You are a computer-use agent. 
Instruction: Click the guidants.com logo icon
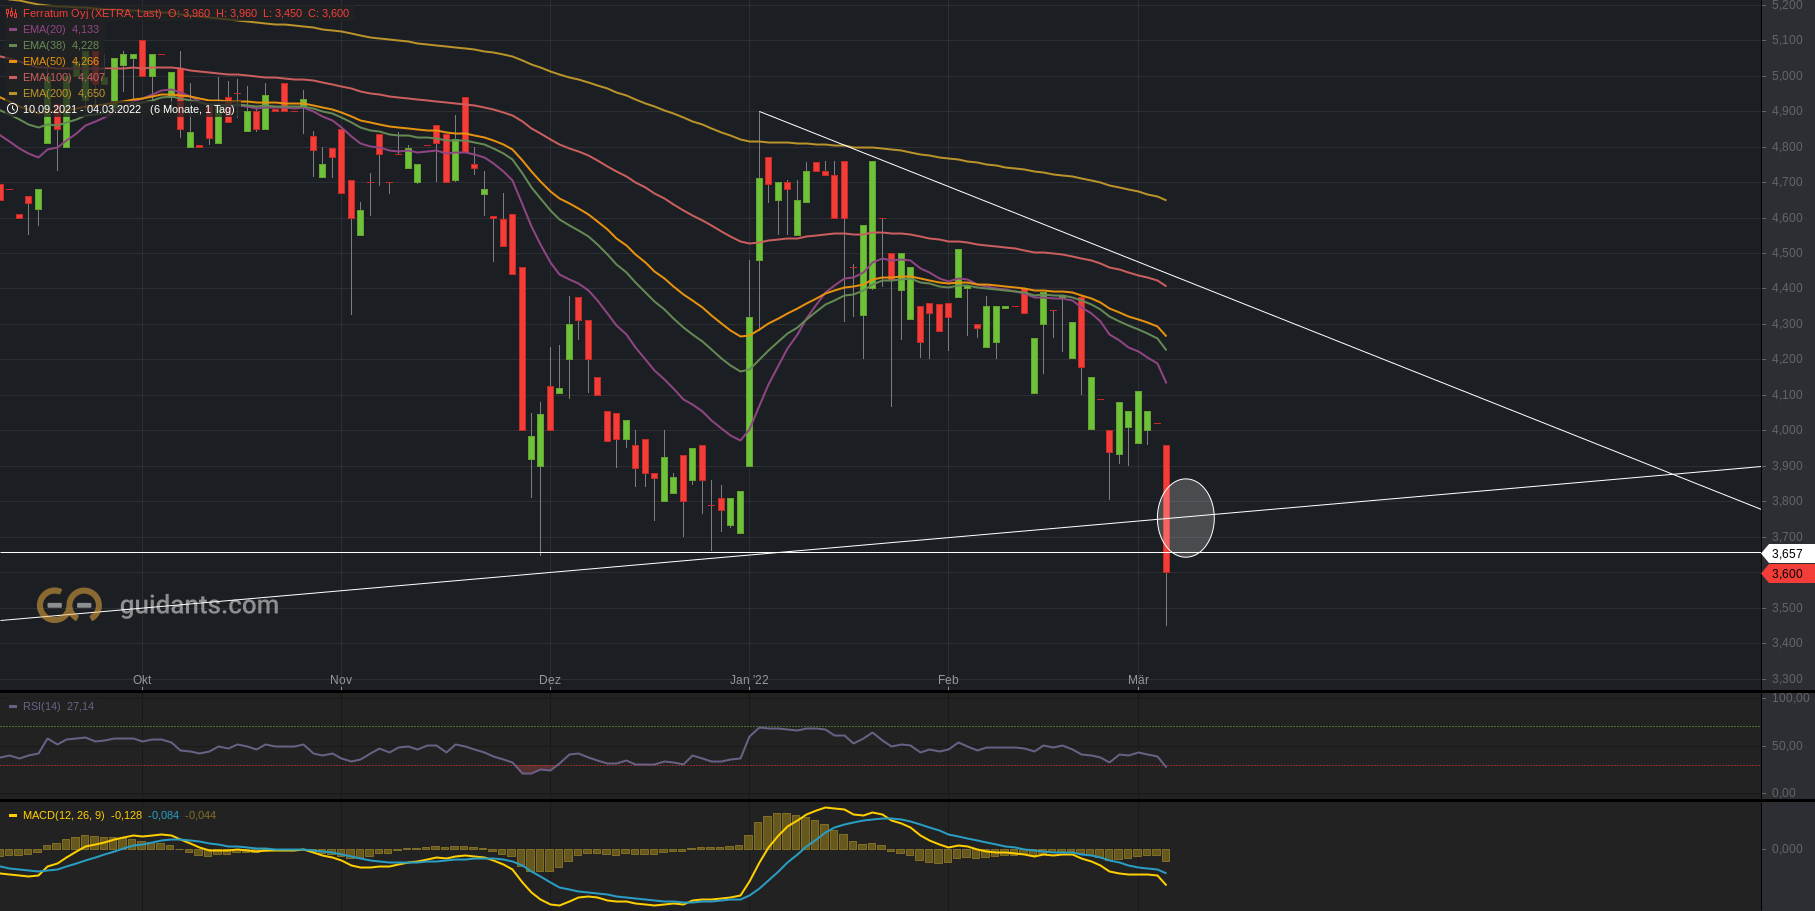[x=69, y=605]
